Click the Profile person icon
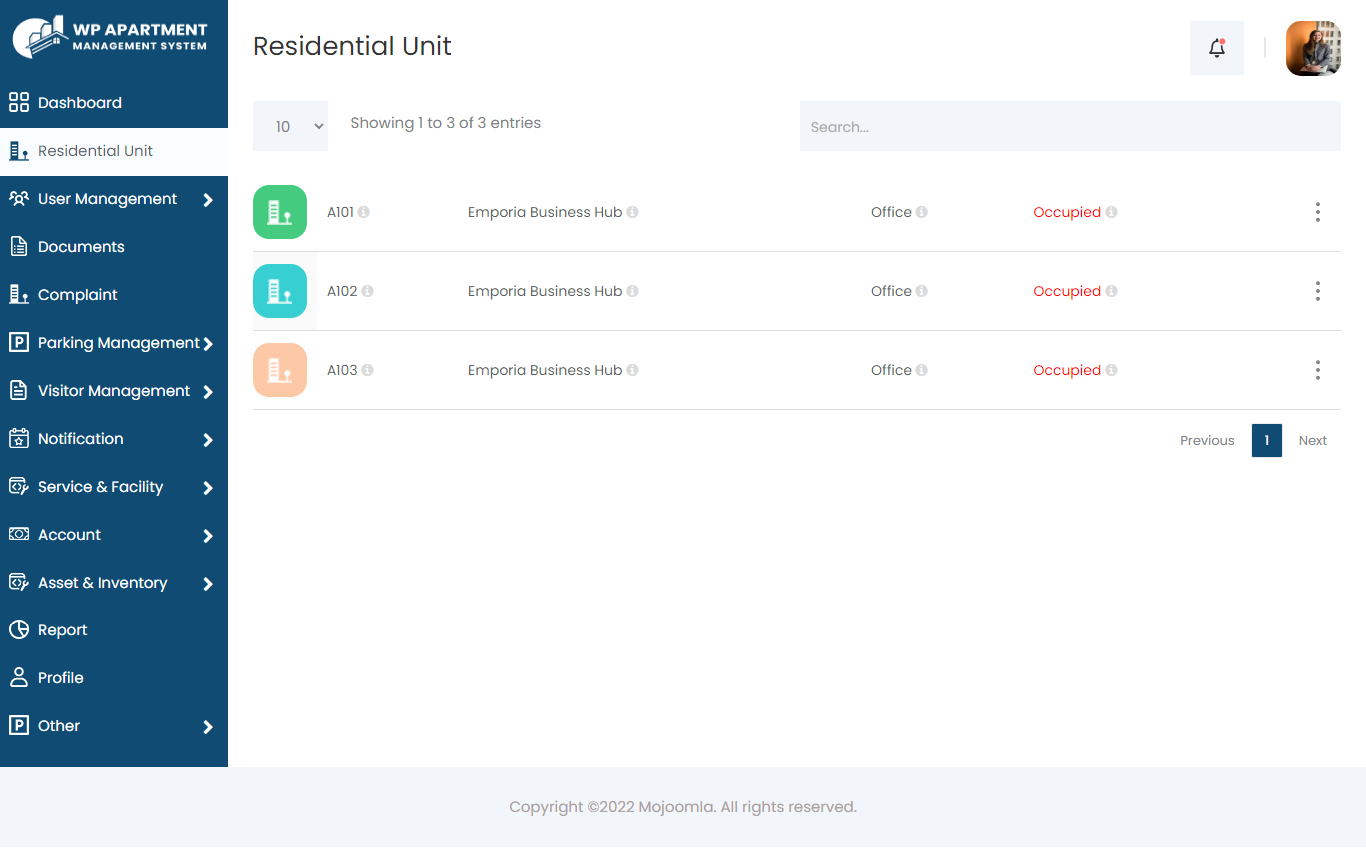Viewport: 1366px width, 848px height. click(18, 677)
